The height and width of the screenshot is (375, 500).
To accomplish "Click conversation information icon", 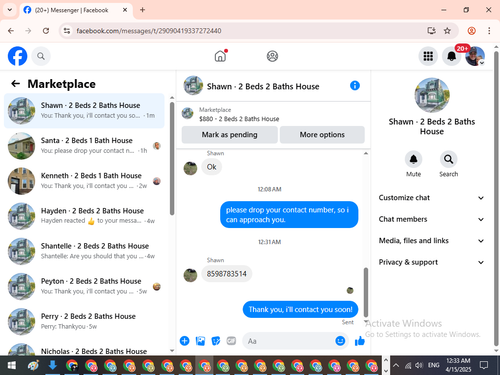I will pyautogui.click(x=355, y=86).
